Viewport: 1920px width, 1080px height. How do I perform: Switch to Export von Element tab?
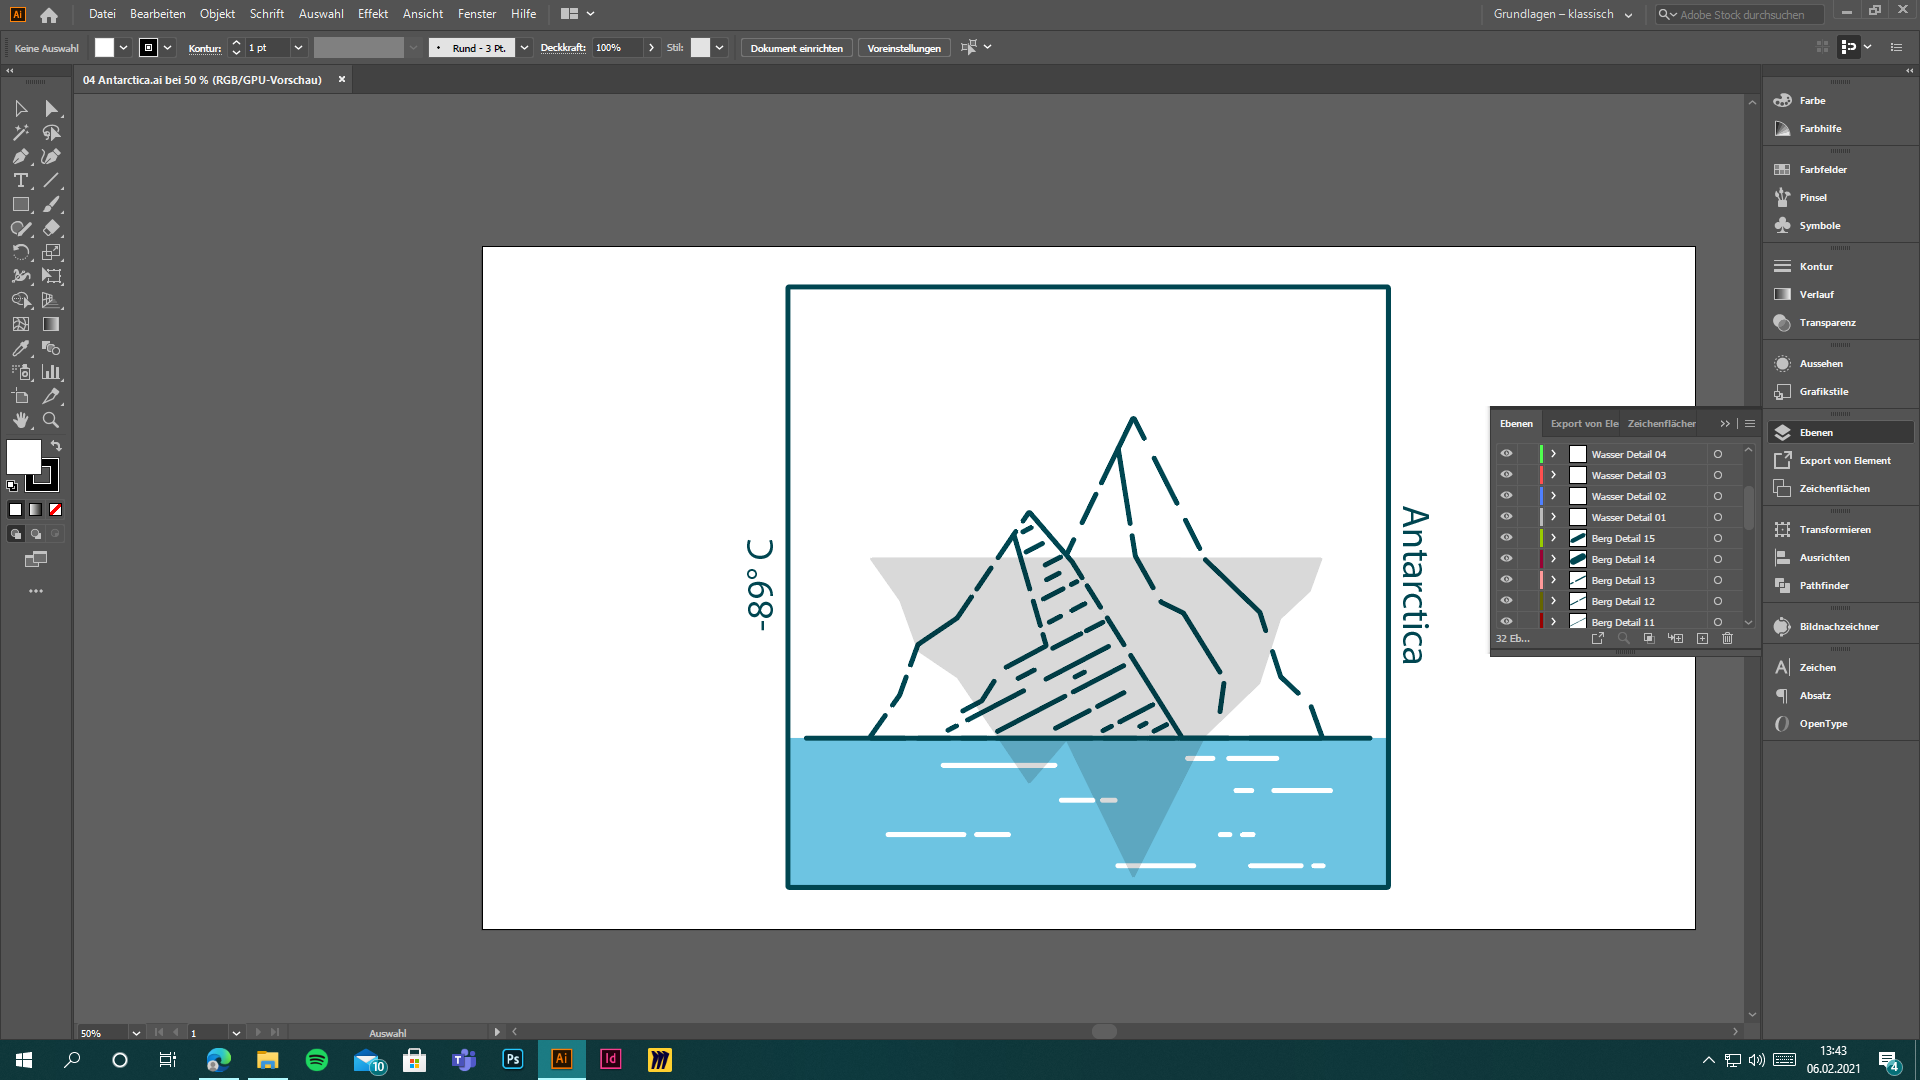click(x=1584, y=423)
